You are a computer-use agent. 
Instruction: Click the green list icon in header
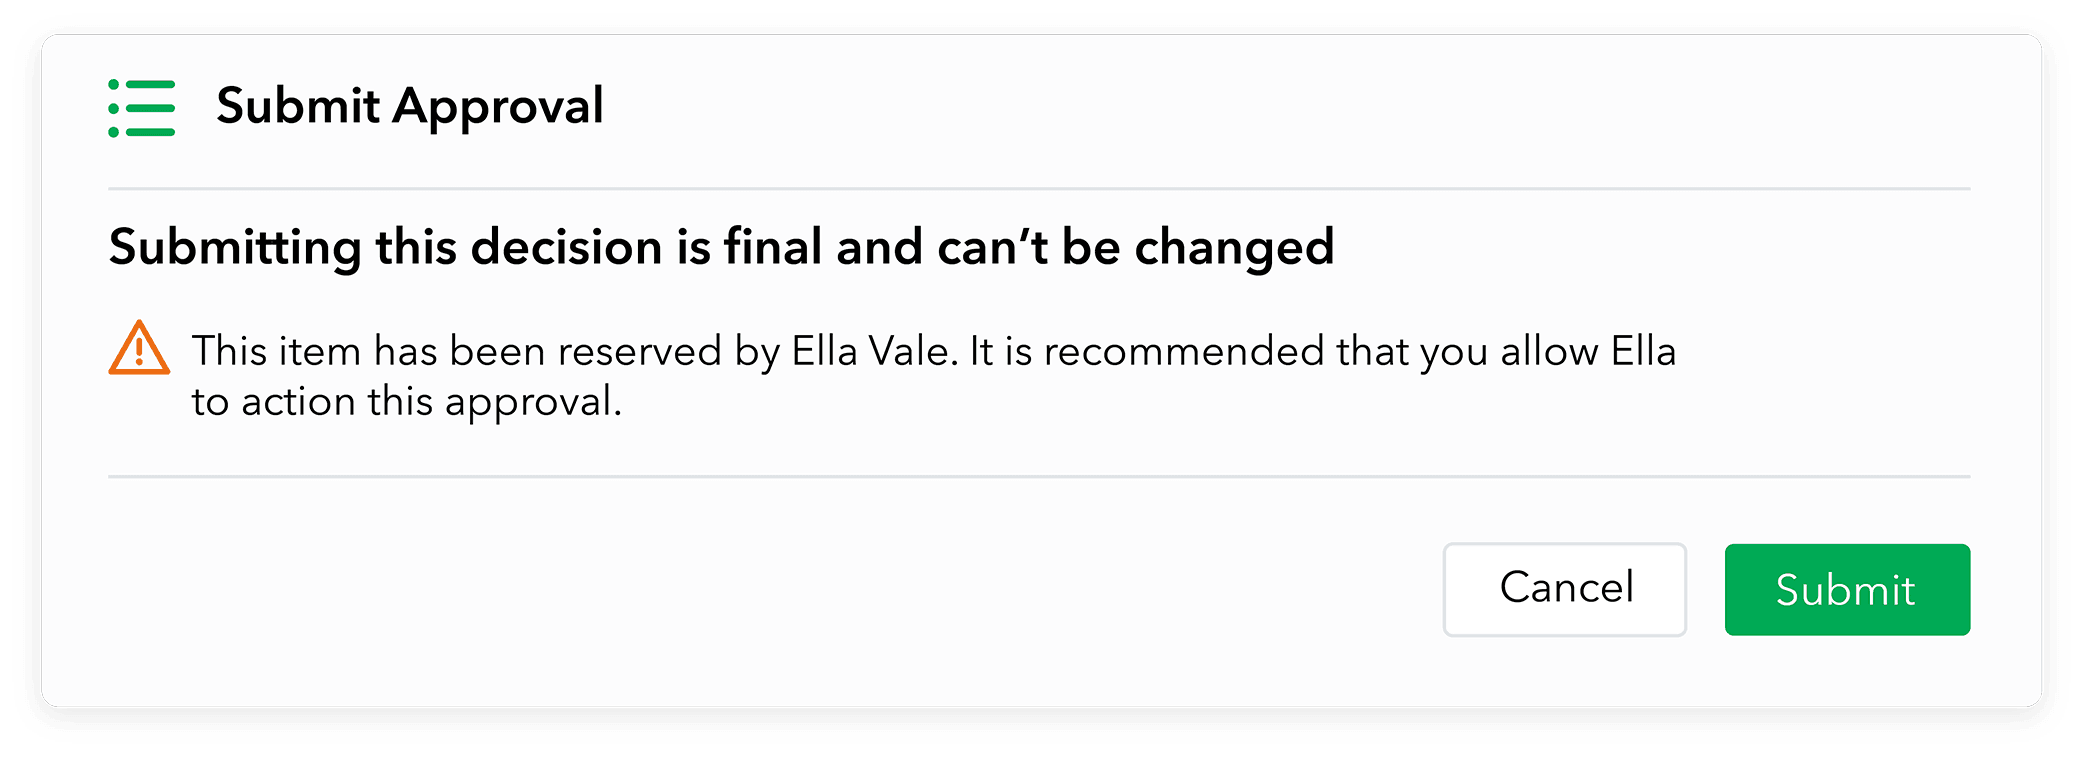tap(142, 108)
